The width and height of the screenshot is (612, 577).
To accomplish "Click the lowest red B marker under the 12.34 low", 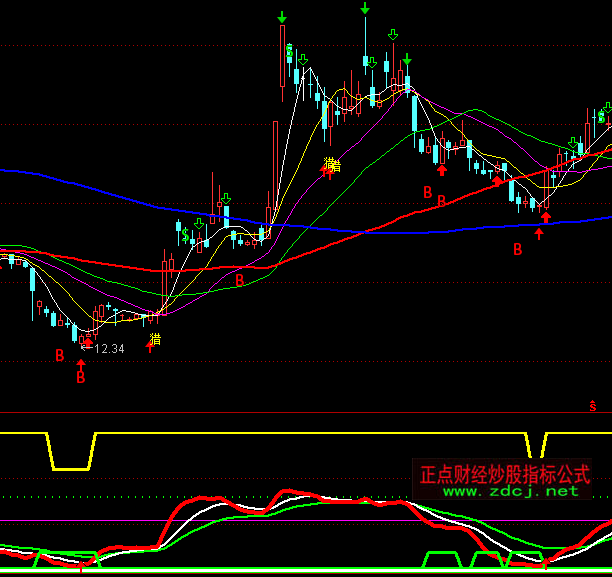I will pos(81,378).
